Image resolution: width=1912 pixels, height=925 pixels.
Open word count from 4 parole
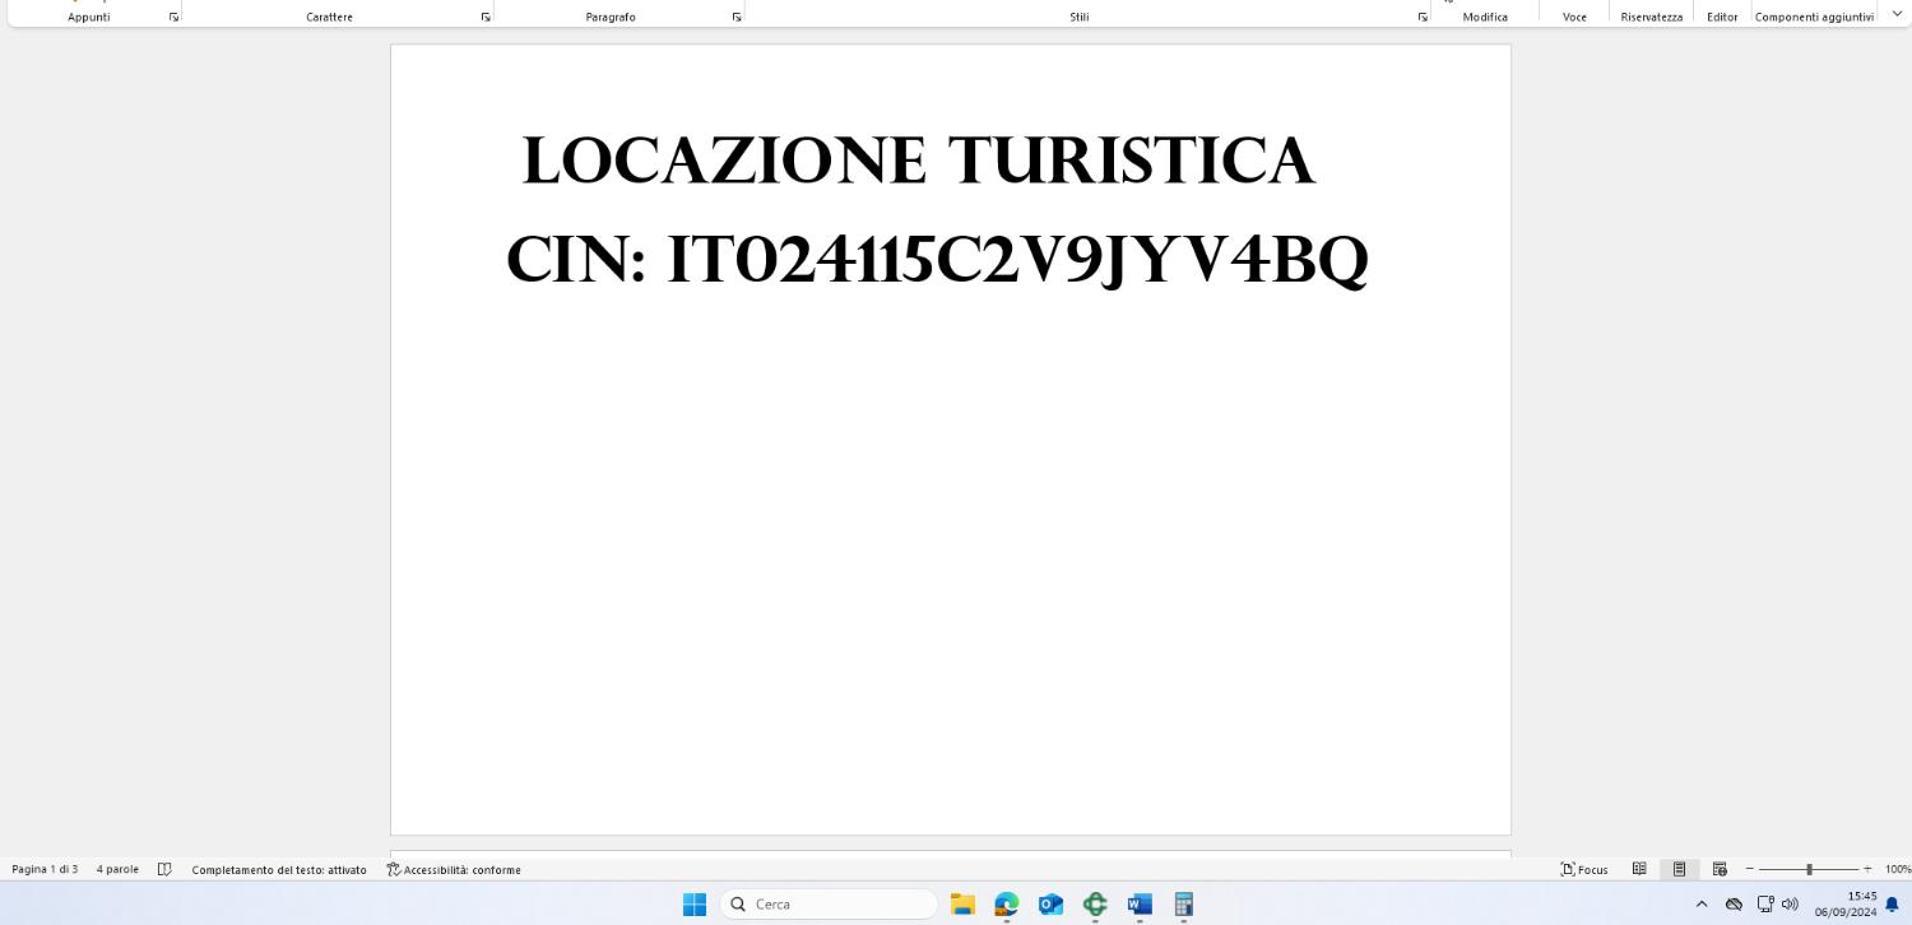click(x=117, y=869)
